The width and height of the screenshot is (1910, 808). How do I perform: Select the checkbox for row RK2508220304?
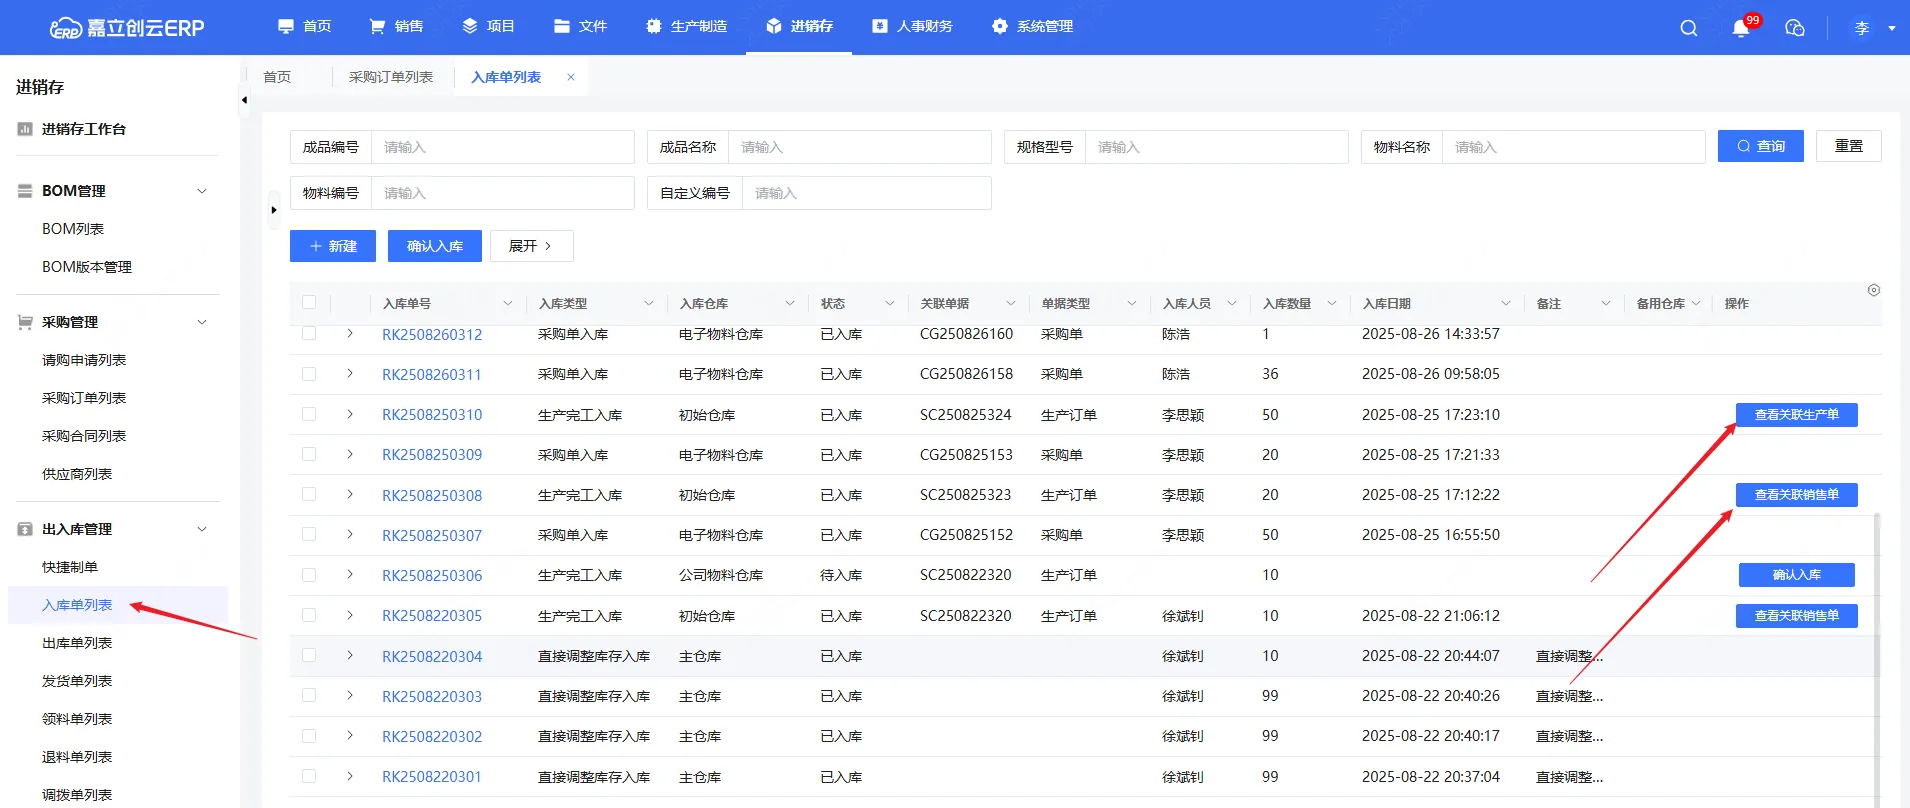coord(309,656)
